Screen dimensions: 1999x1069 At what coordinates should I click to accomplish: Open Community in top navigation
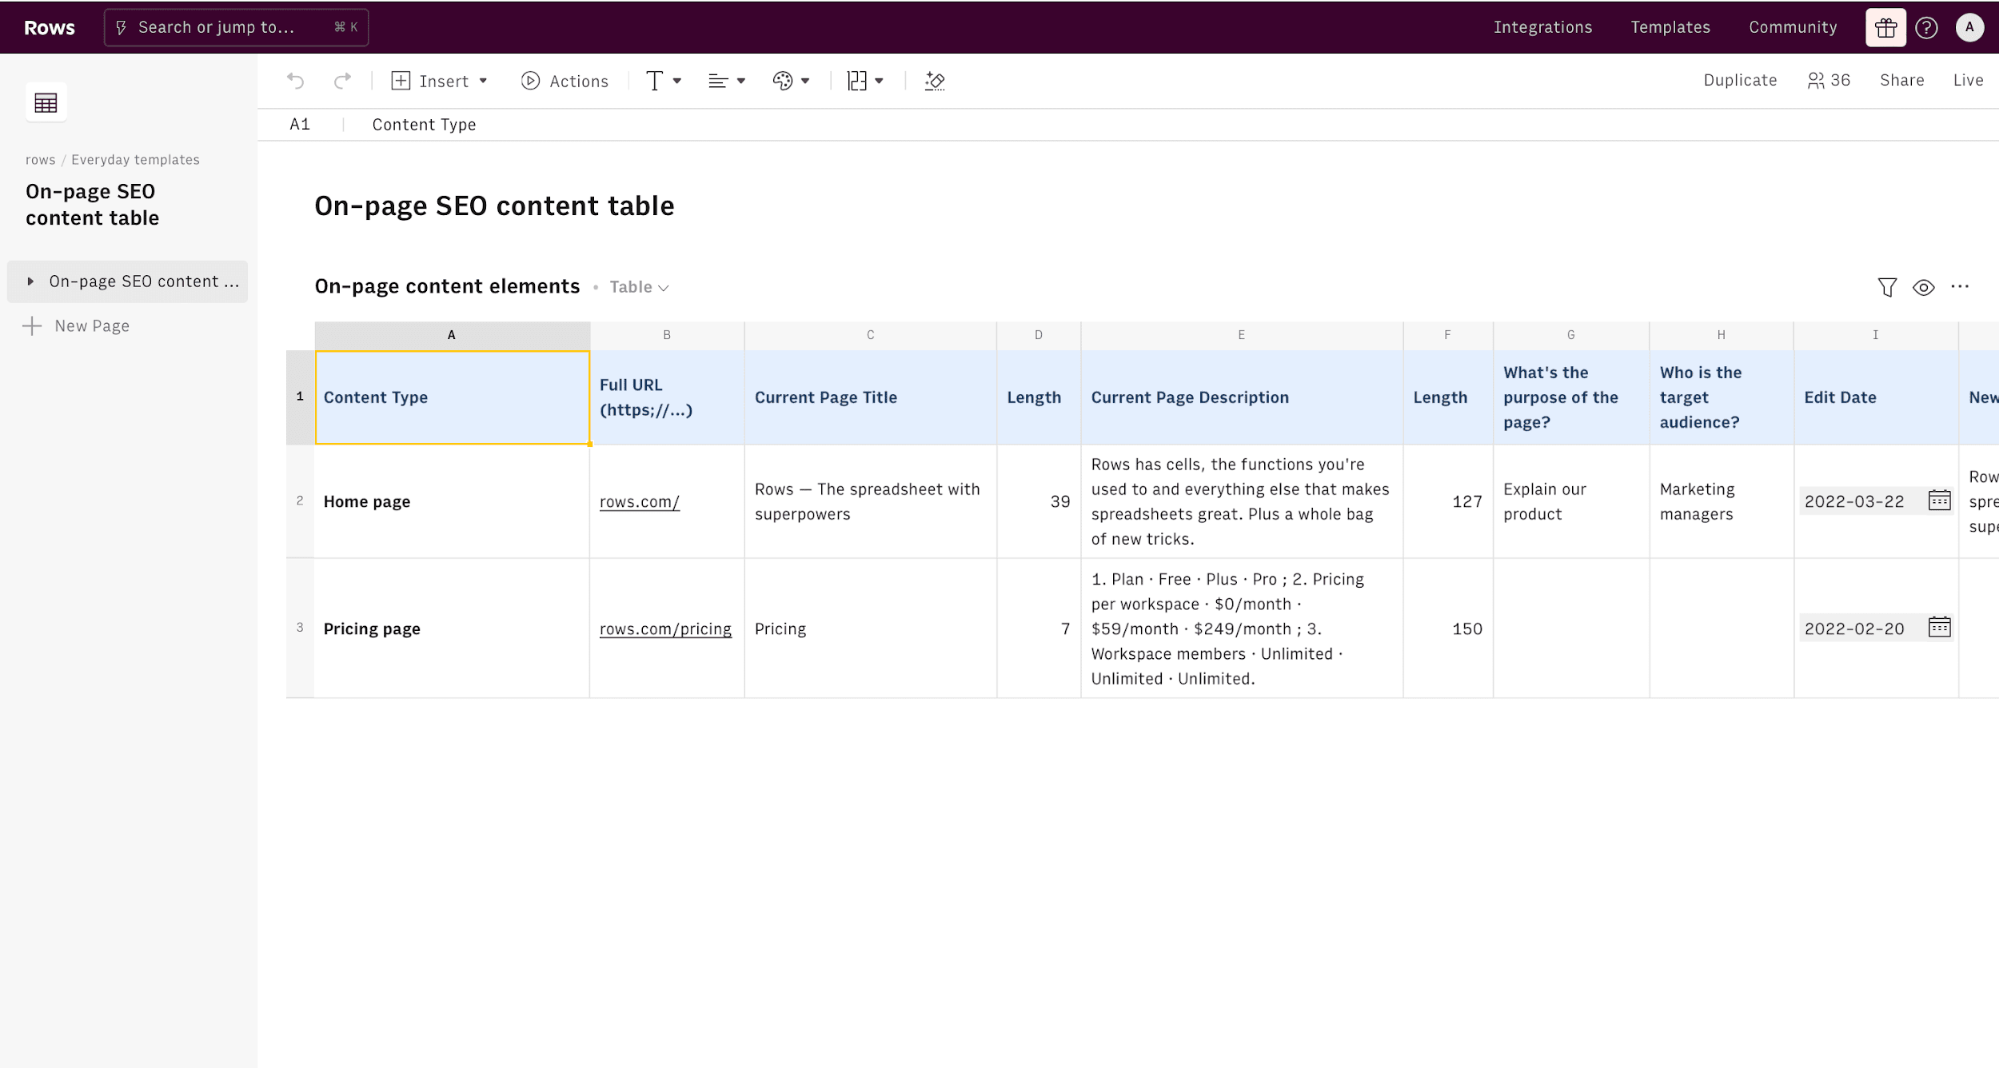[1792, 27]
